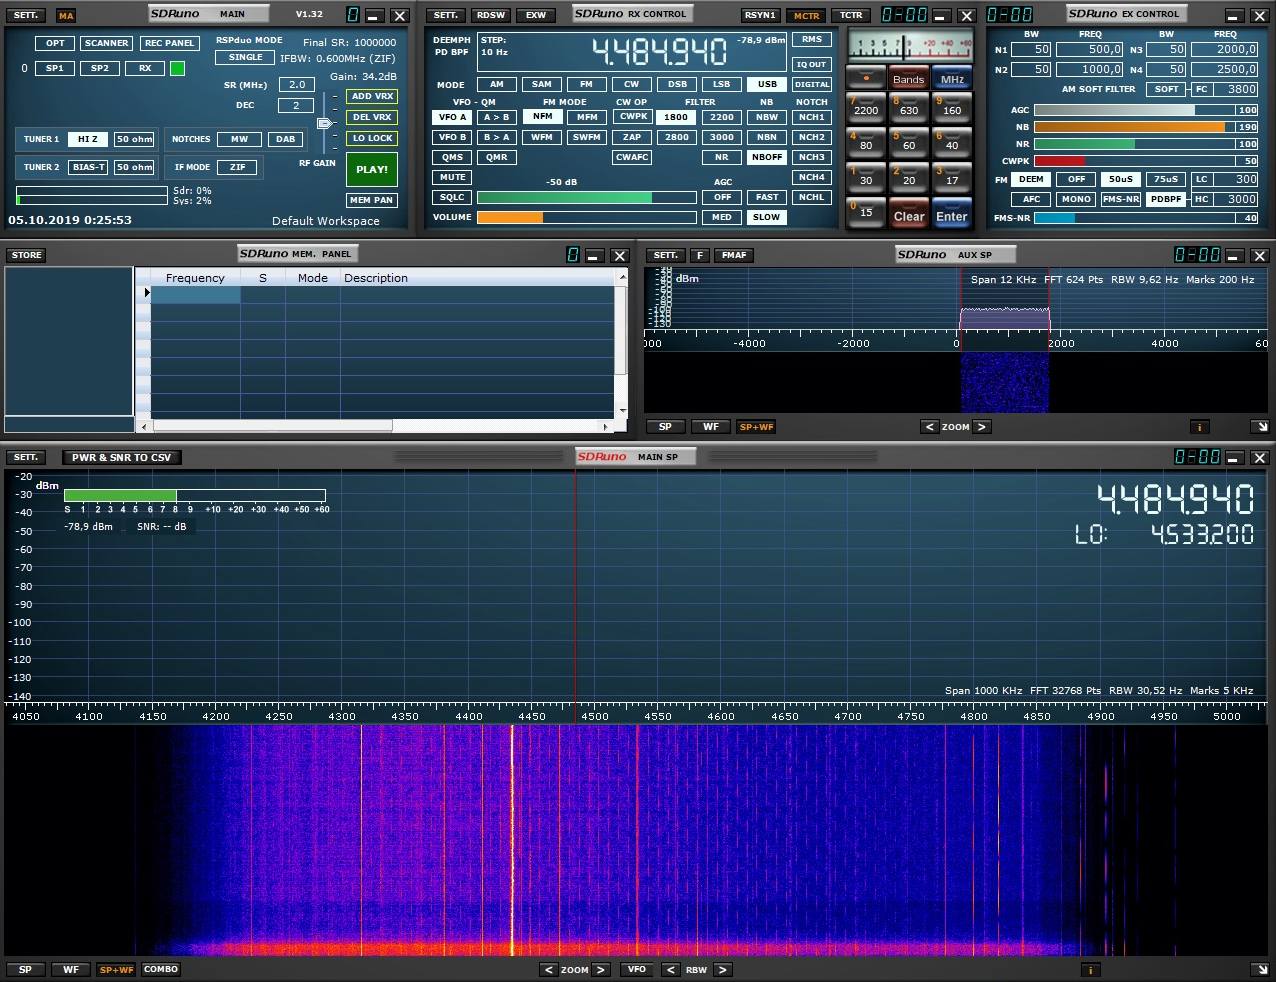Select AM demodulation mode
The width and height of the screenshot is (1276, 982).
pos(496,84)
